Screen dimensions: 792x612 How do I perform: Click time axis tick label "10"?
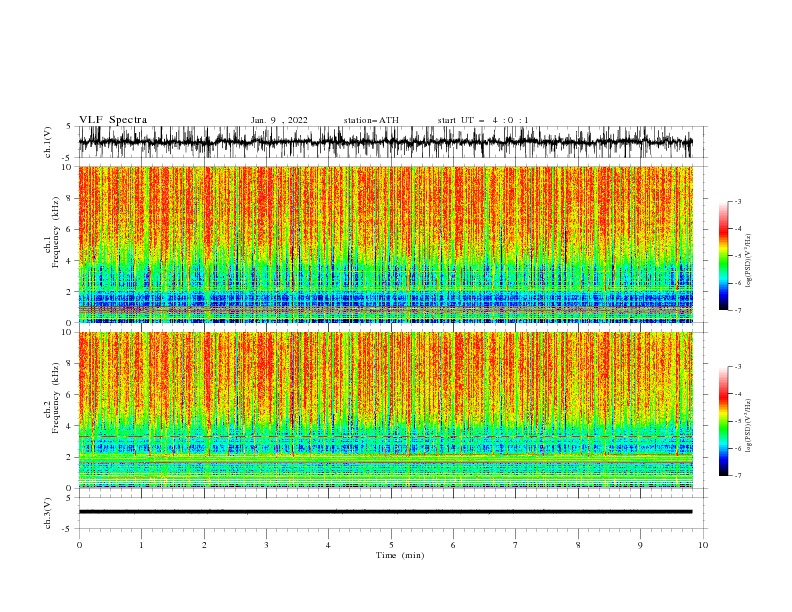click(x=703, y=545)
